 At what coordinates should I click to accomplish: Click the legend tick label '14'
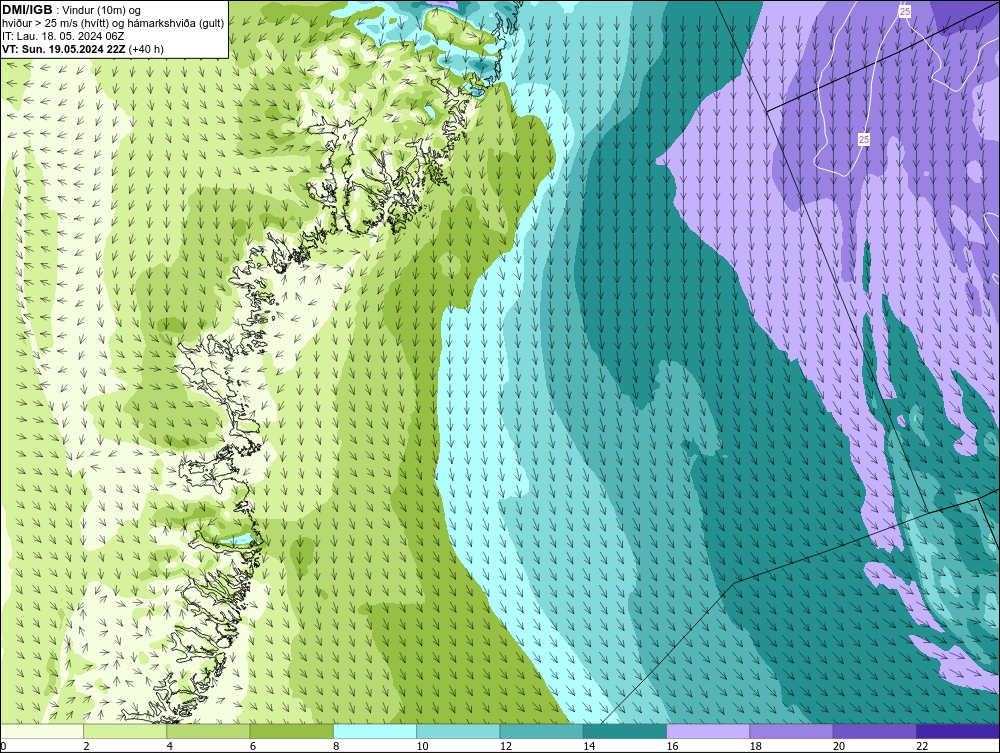pos(589,746)
